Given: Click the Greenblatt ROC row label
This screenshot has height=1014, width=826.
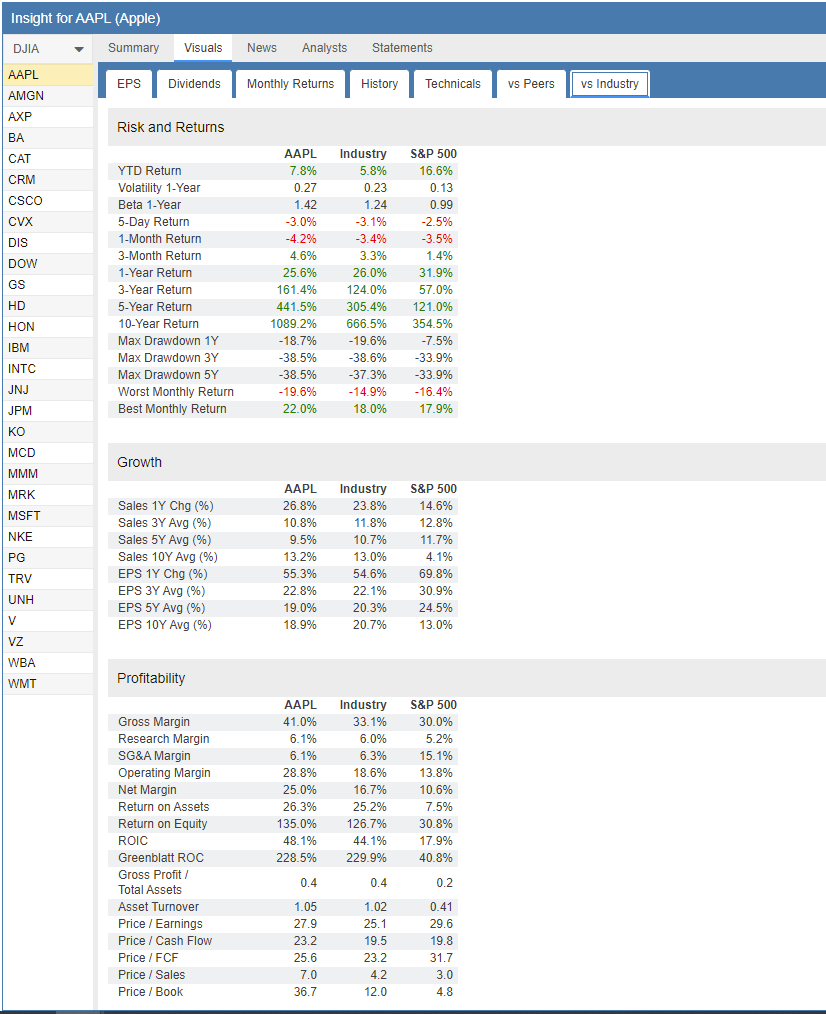Looking at the screenshot, I should pyautogui.click(x=161, y=858).
